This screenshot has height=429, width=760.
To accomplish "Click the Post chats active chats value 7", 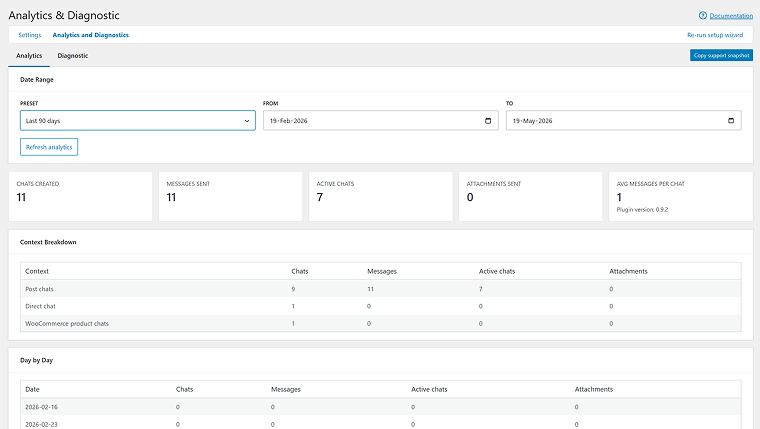I will tap(480, 289).
